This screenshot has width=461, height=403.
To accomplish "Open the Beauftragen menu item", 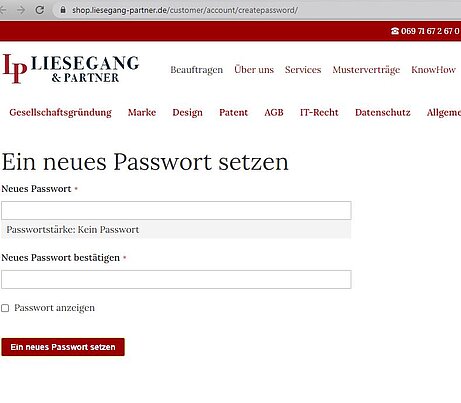I will point(196,70).
